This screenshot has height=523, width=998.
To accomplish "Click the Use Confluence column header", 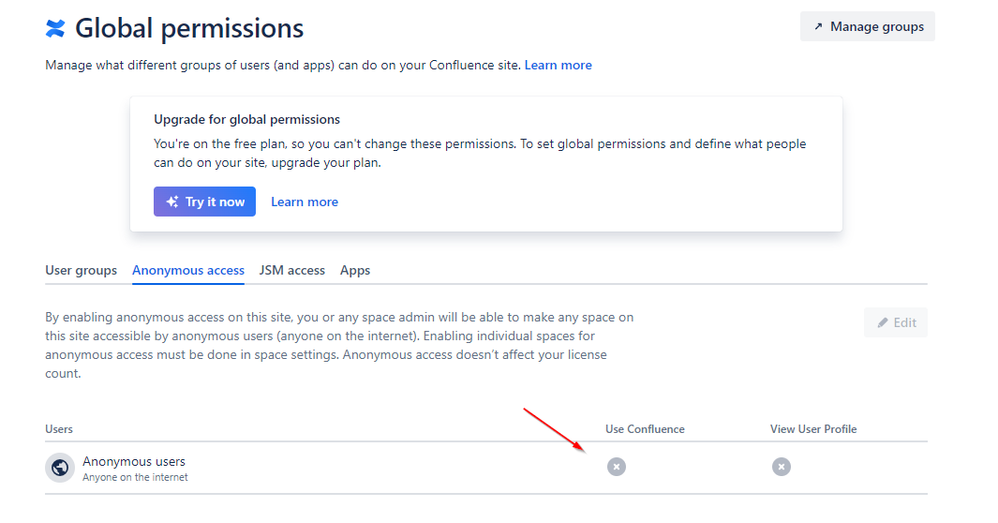I will tap(645, 429).
